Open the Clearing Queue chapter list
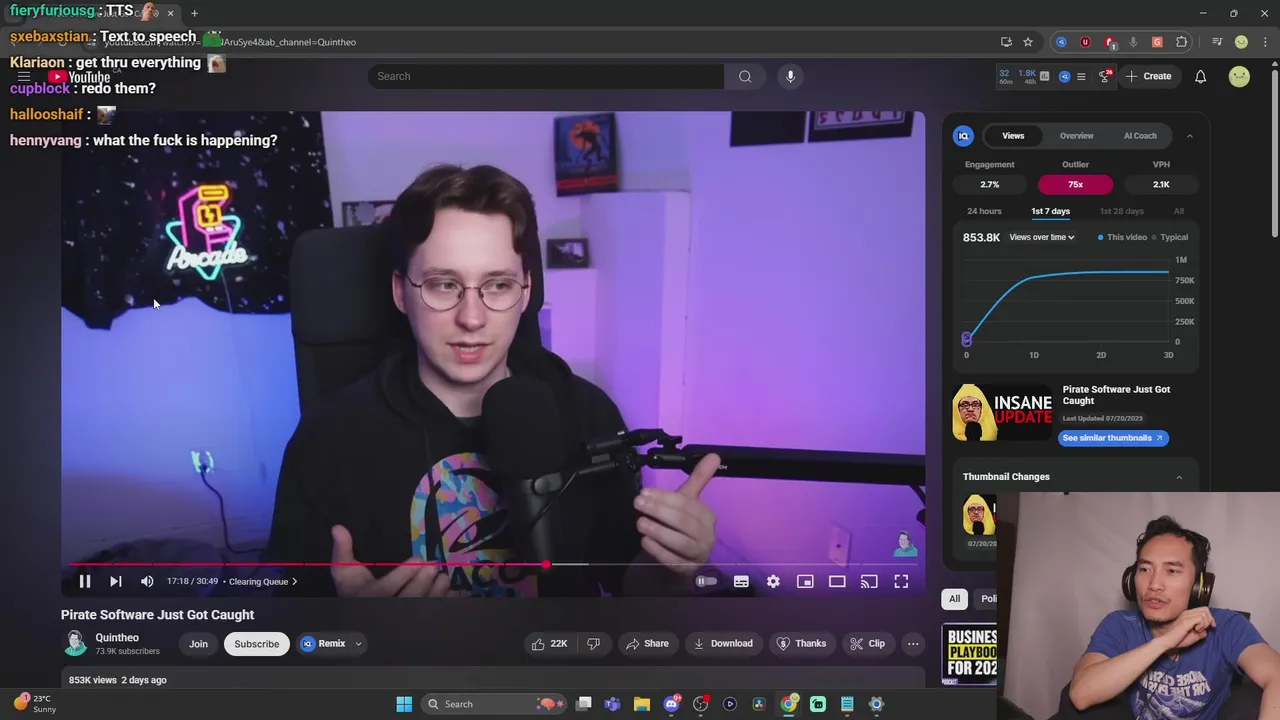 (263, 581)
